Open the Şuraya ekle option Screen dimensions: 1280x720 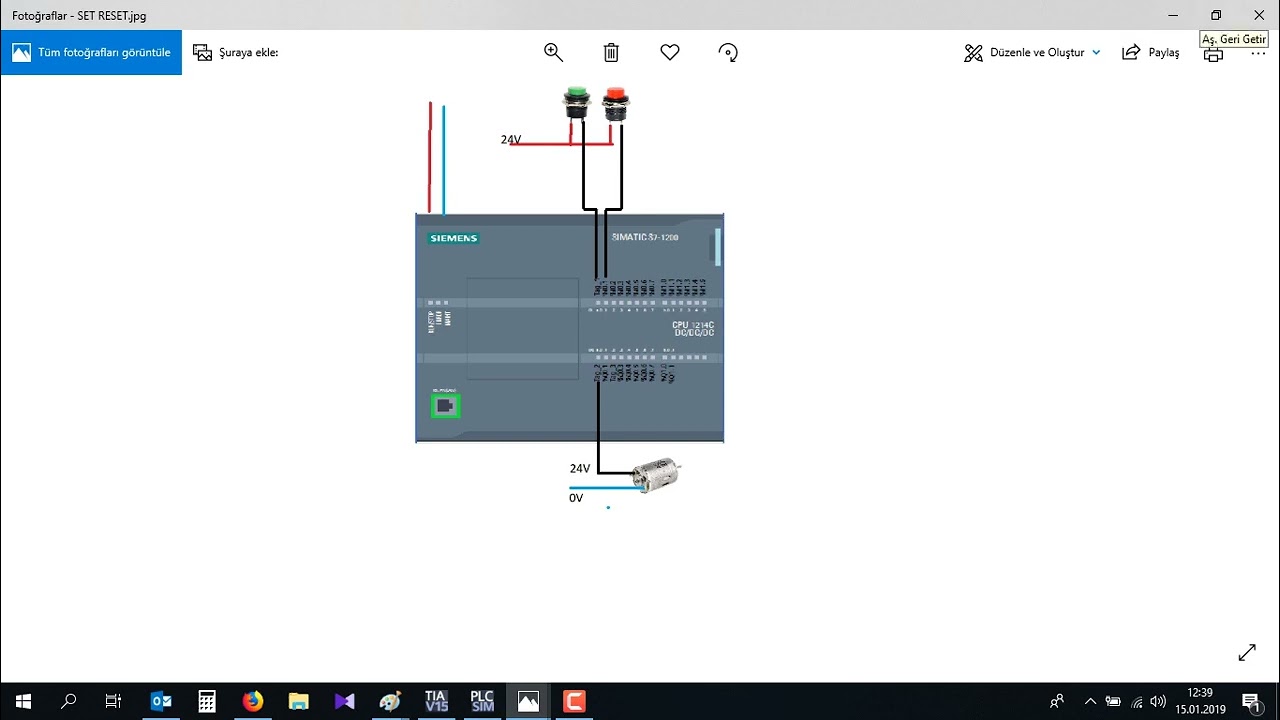(236, 52)
